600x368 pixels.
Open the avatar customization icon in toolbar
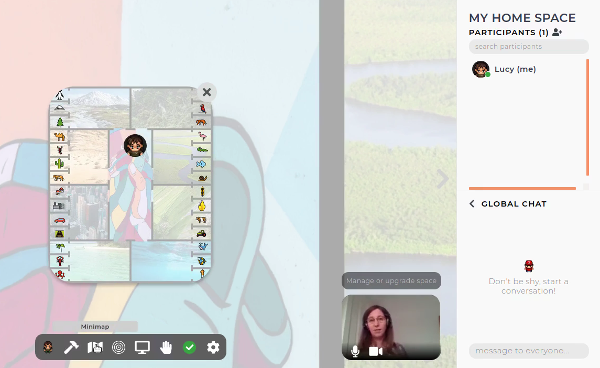(x=48, y=347)
